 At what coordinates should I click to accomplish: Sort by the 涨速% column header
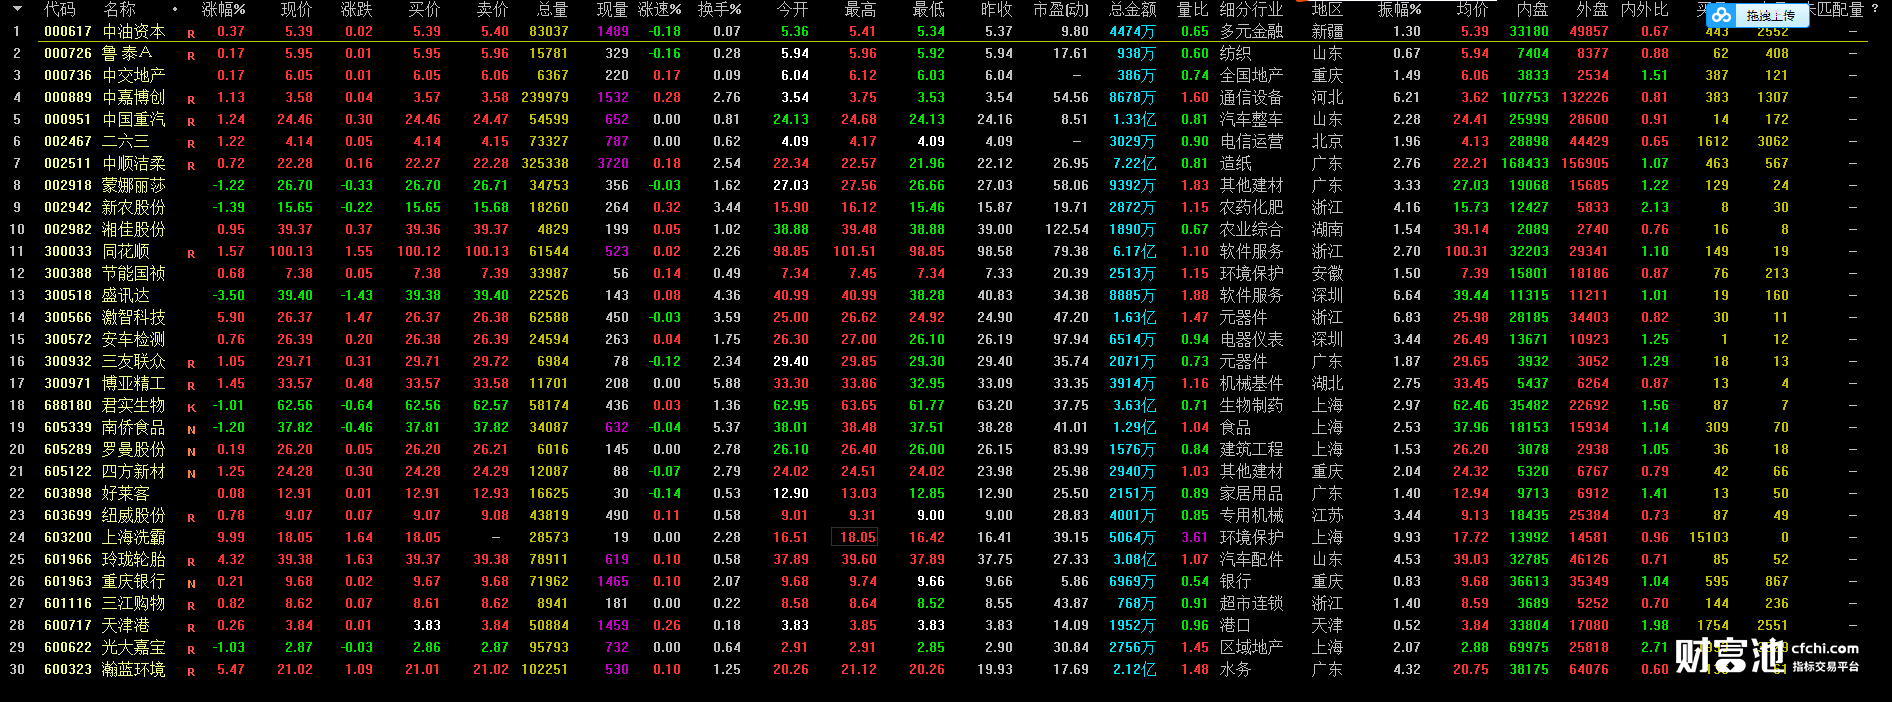[x=659, y=9]
